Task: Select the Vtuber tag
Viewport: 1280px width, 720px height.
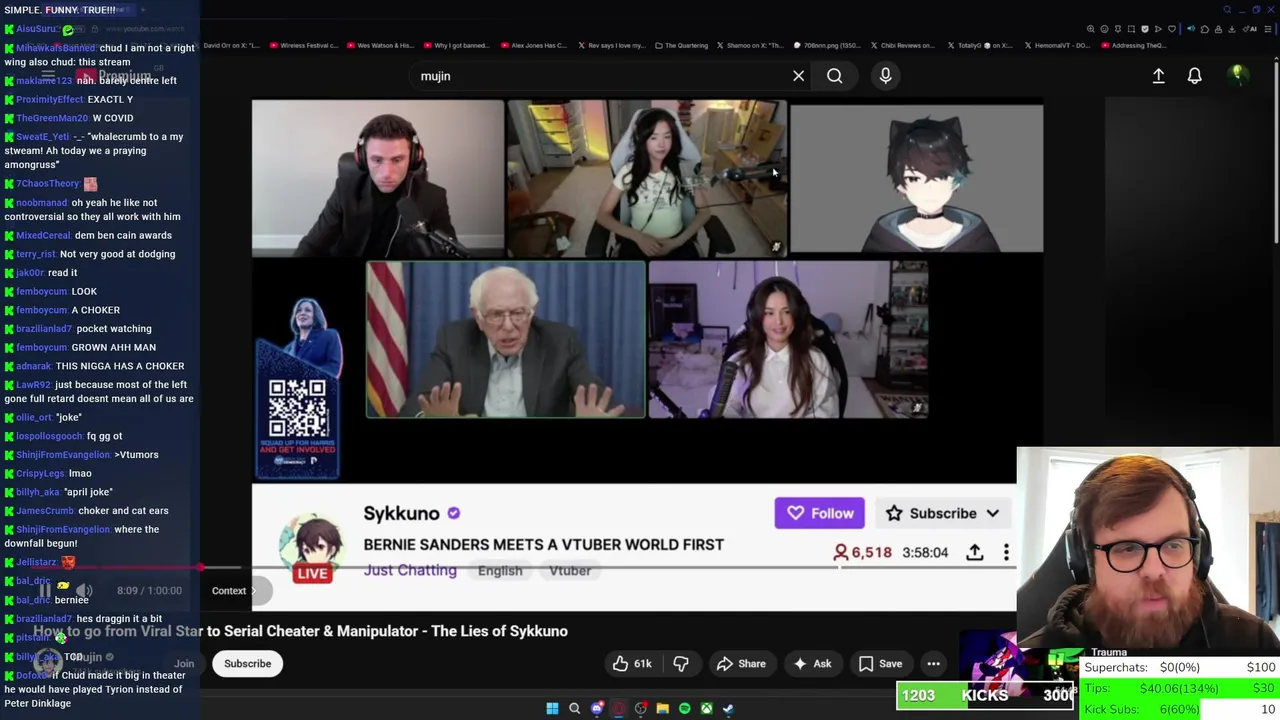Action: (570, 571)
